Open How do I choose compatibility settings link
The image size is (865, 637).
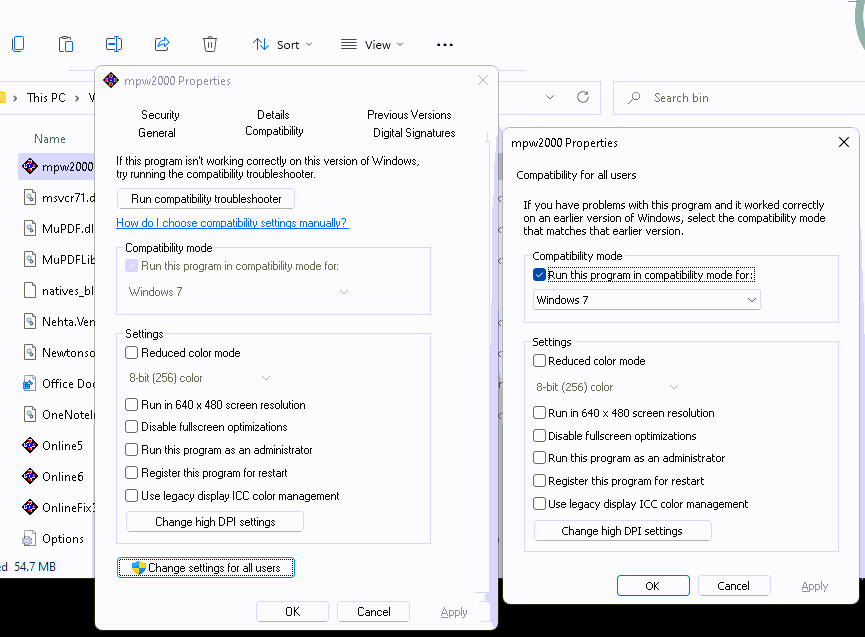coord(232,223)
